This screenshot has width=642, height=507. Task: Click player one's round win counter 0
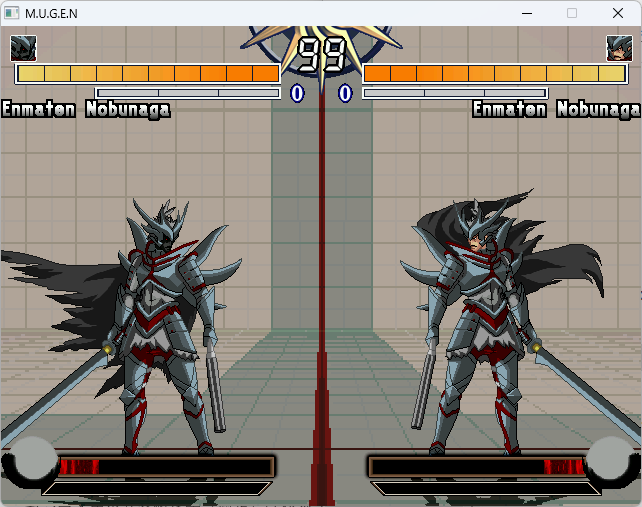pyautogui.click(x=297, y=93)
